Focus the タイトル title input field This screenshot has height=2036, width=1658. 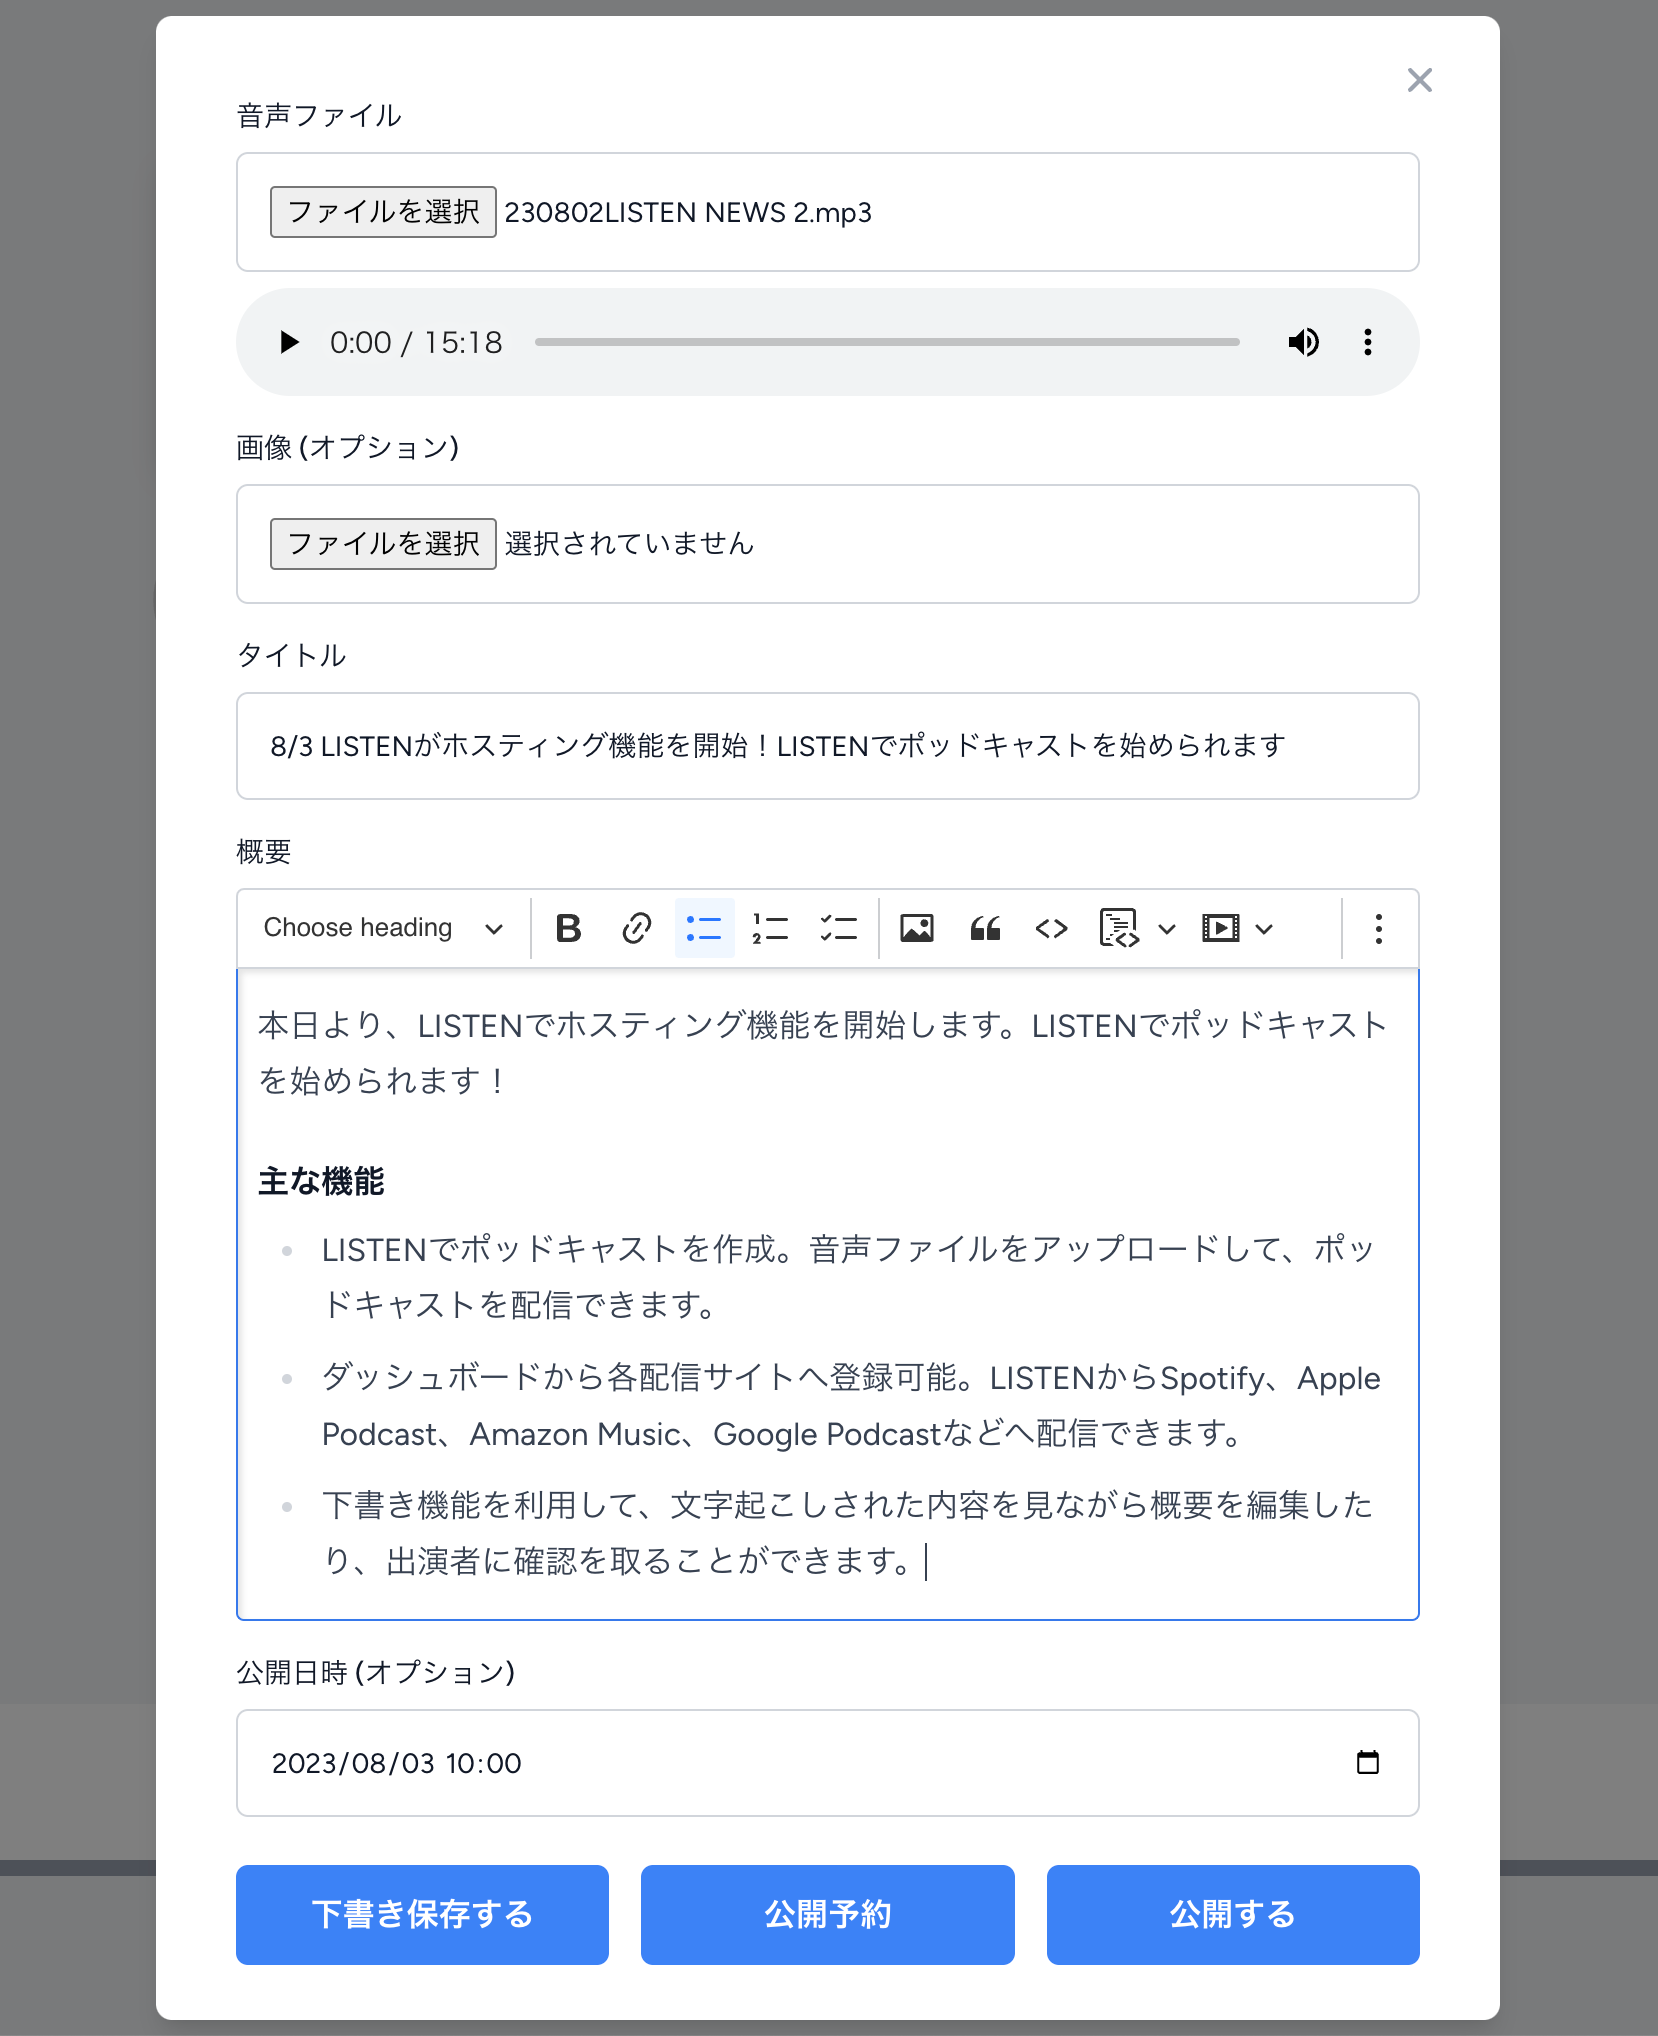pyautogui.click(x=828, y=746)
